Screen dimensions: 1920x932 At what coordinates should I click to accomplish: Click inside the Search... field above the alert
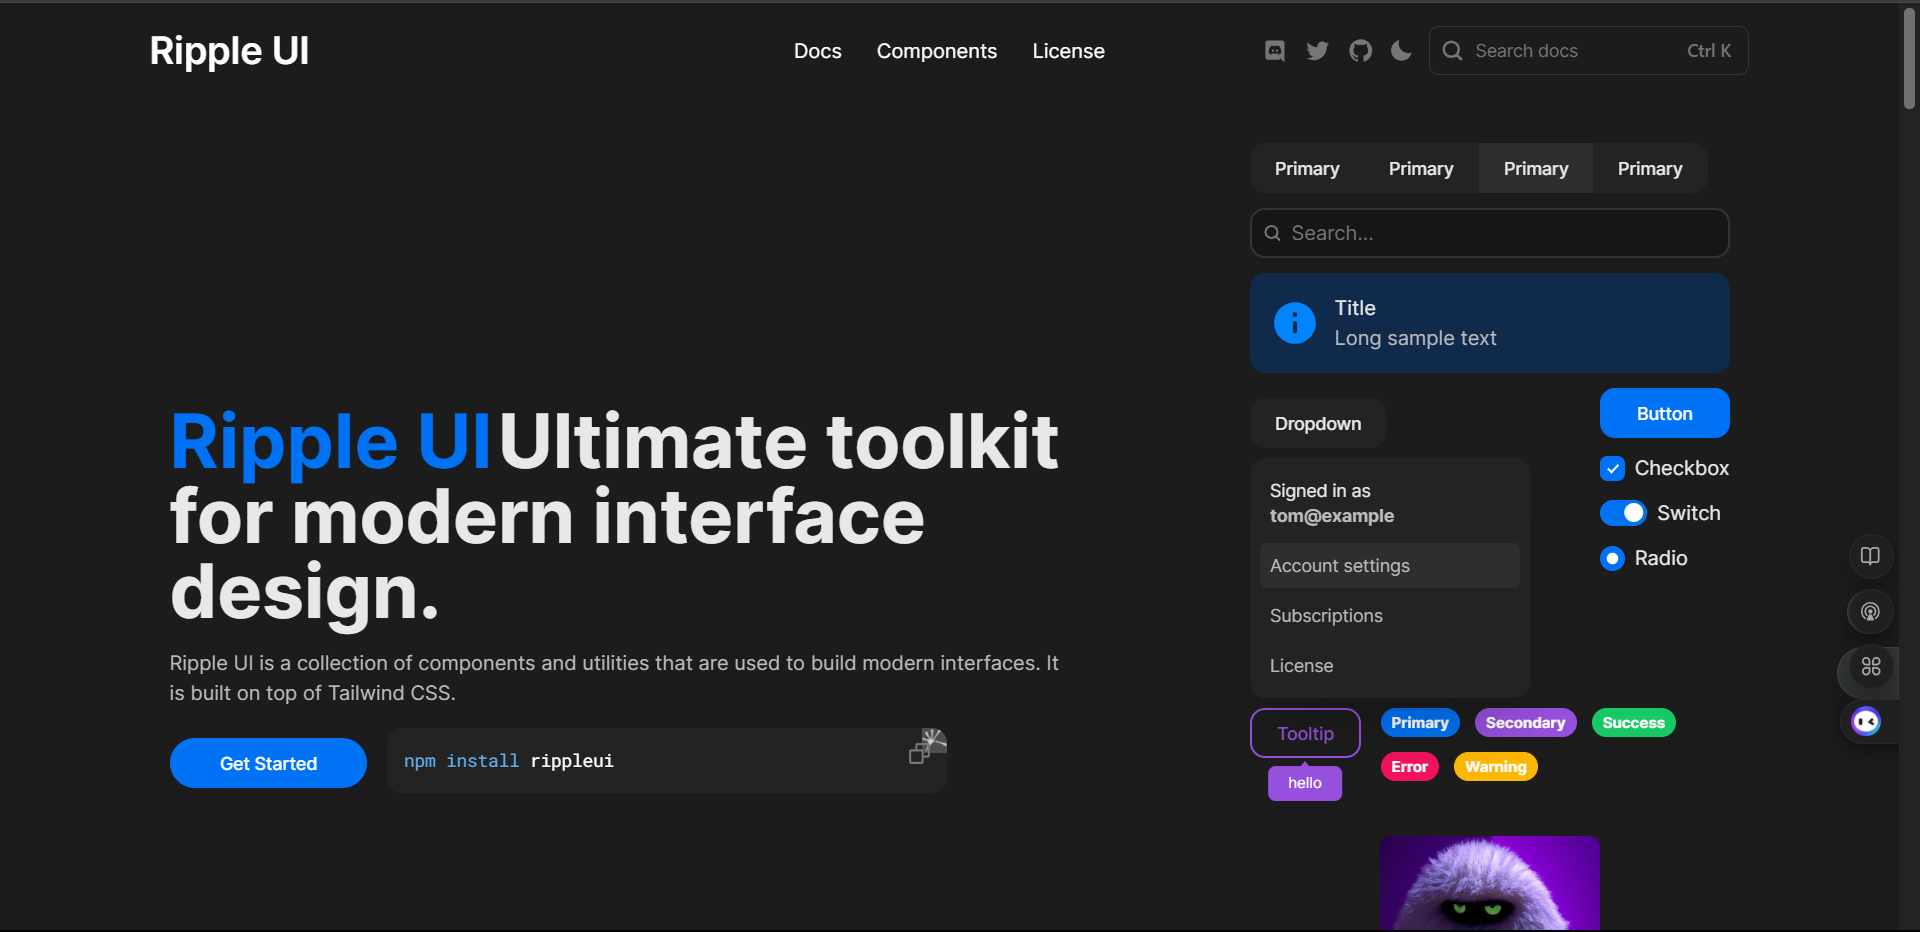1489,233
